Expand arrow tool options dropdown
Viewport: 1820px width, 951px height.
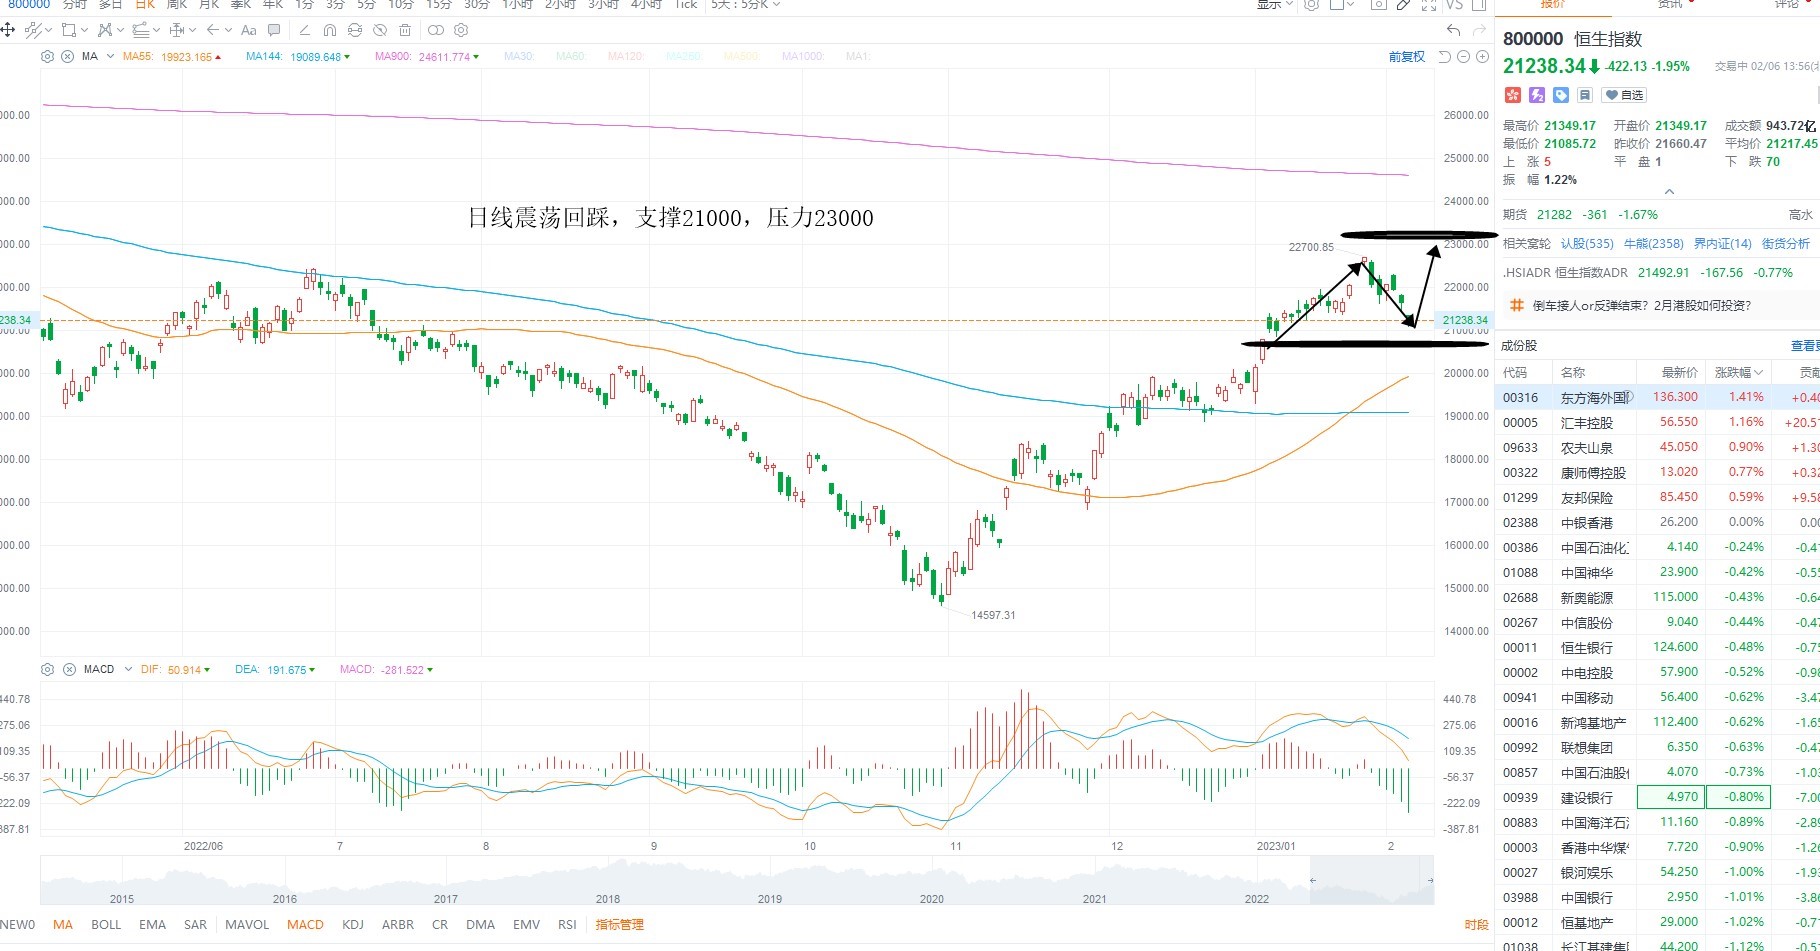(228, 31)
